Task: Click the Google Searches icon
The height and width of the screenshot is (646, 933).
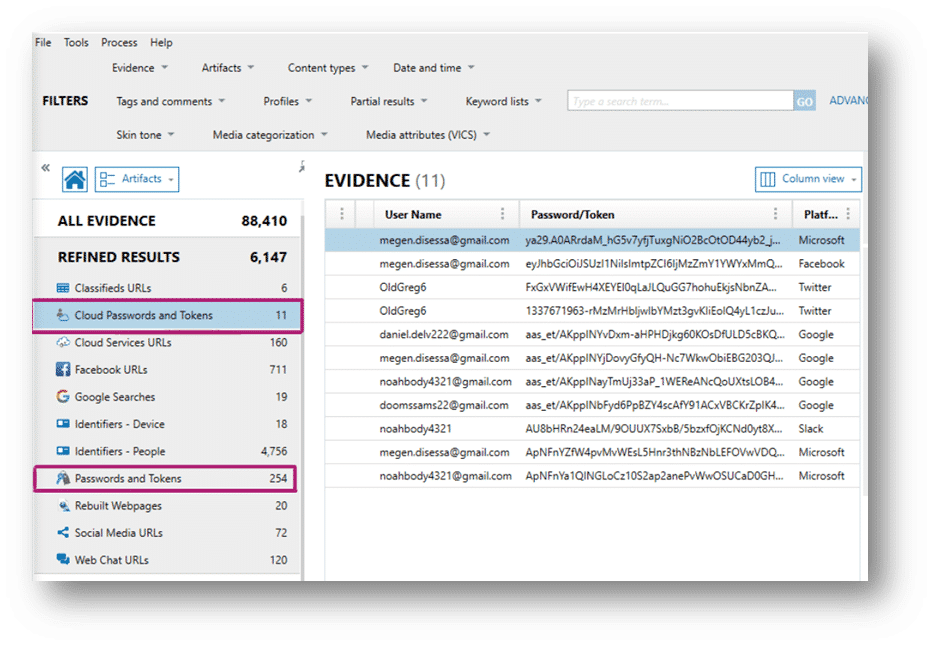Action: 63,397
